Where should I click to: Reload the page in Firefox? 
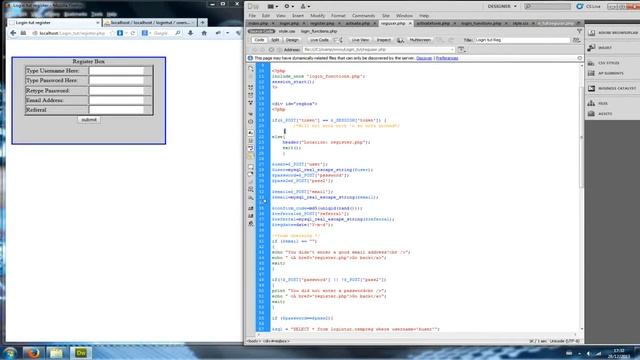click(133, 33)
